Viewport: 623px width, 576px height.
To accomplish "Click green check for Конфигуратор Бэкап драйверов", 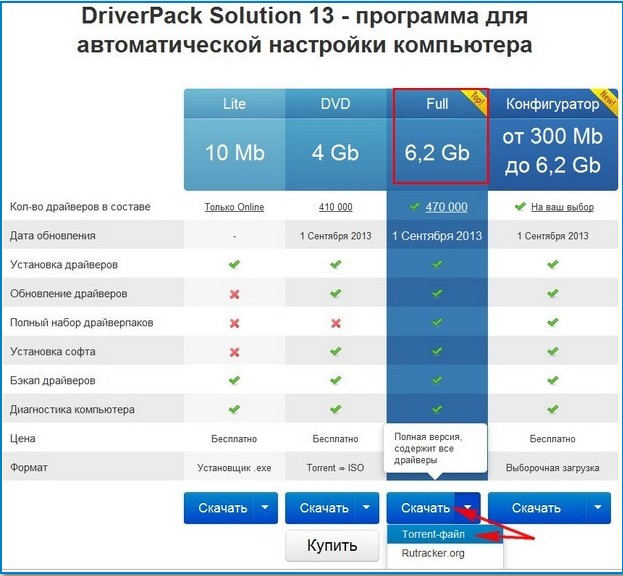I will (x=553, y=380).
